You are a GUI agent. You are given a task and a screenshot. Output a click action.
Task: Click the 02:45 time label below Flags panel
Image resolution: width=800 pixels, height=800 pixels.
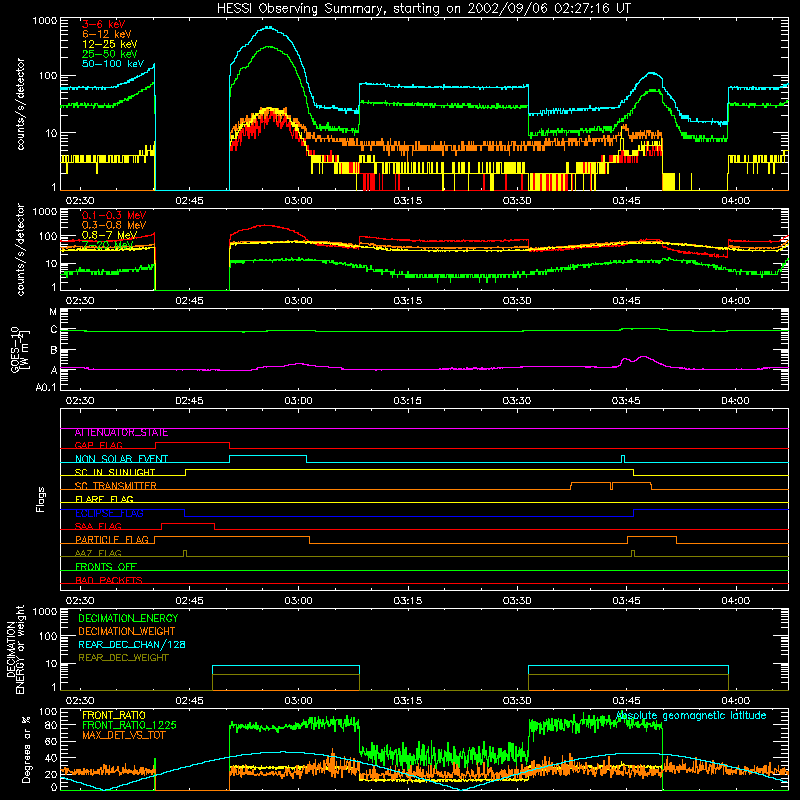point(189,601)
